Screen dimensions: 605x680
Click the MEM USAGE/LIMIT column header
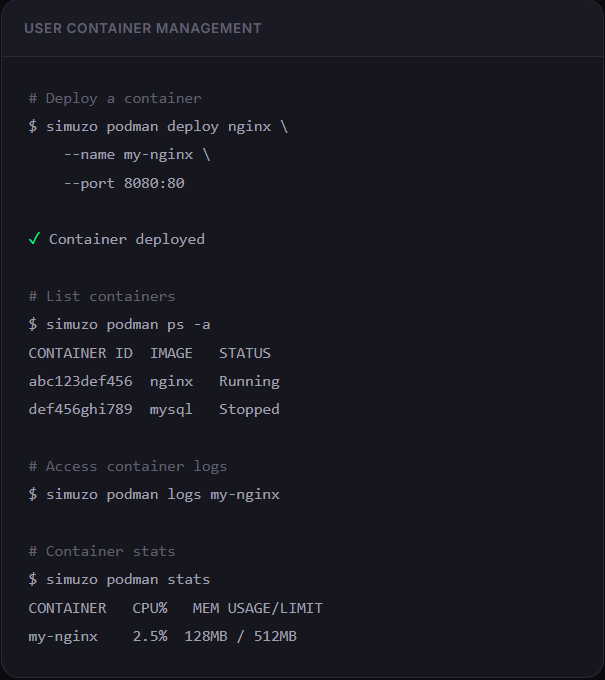(258, 608)
